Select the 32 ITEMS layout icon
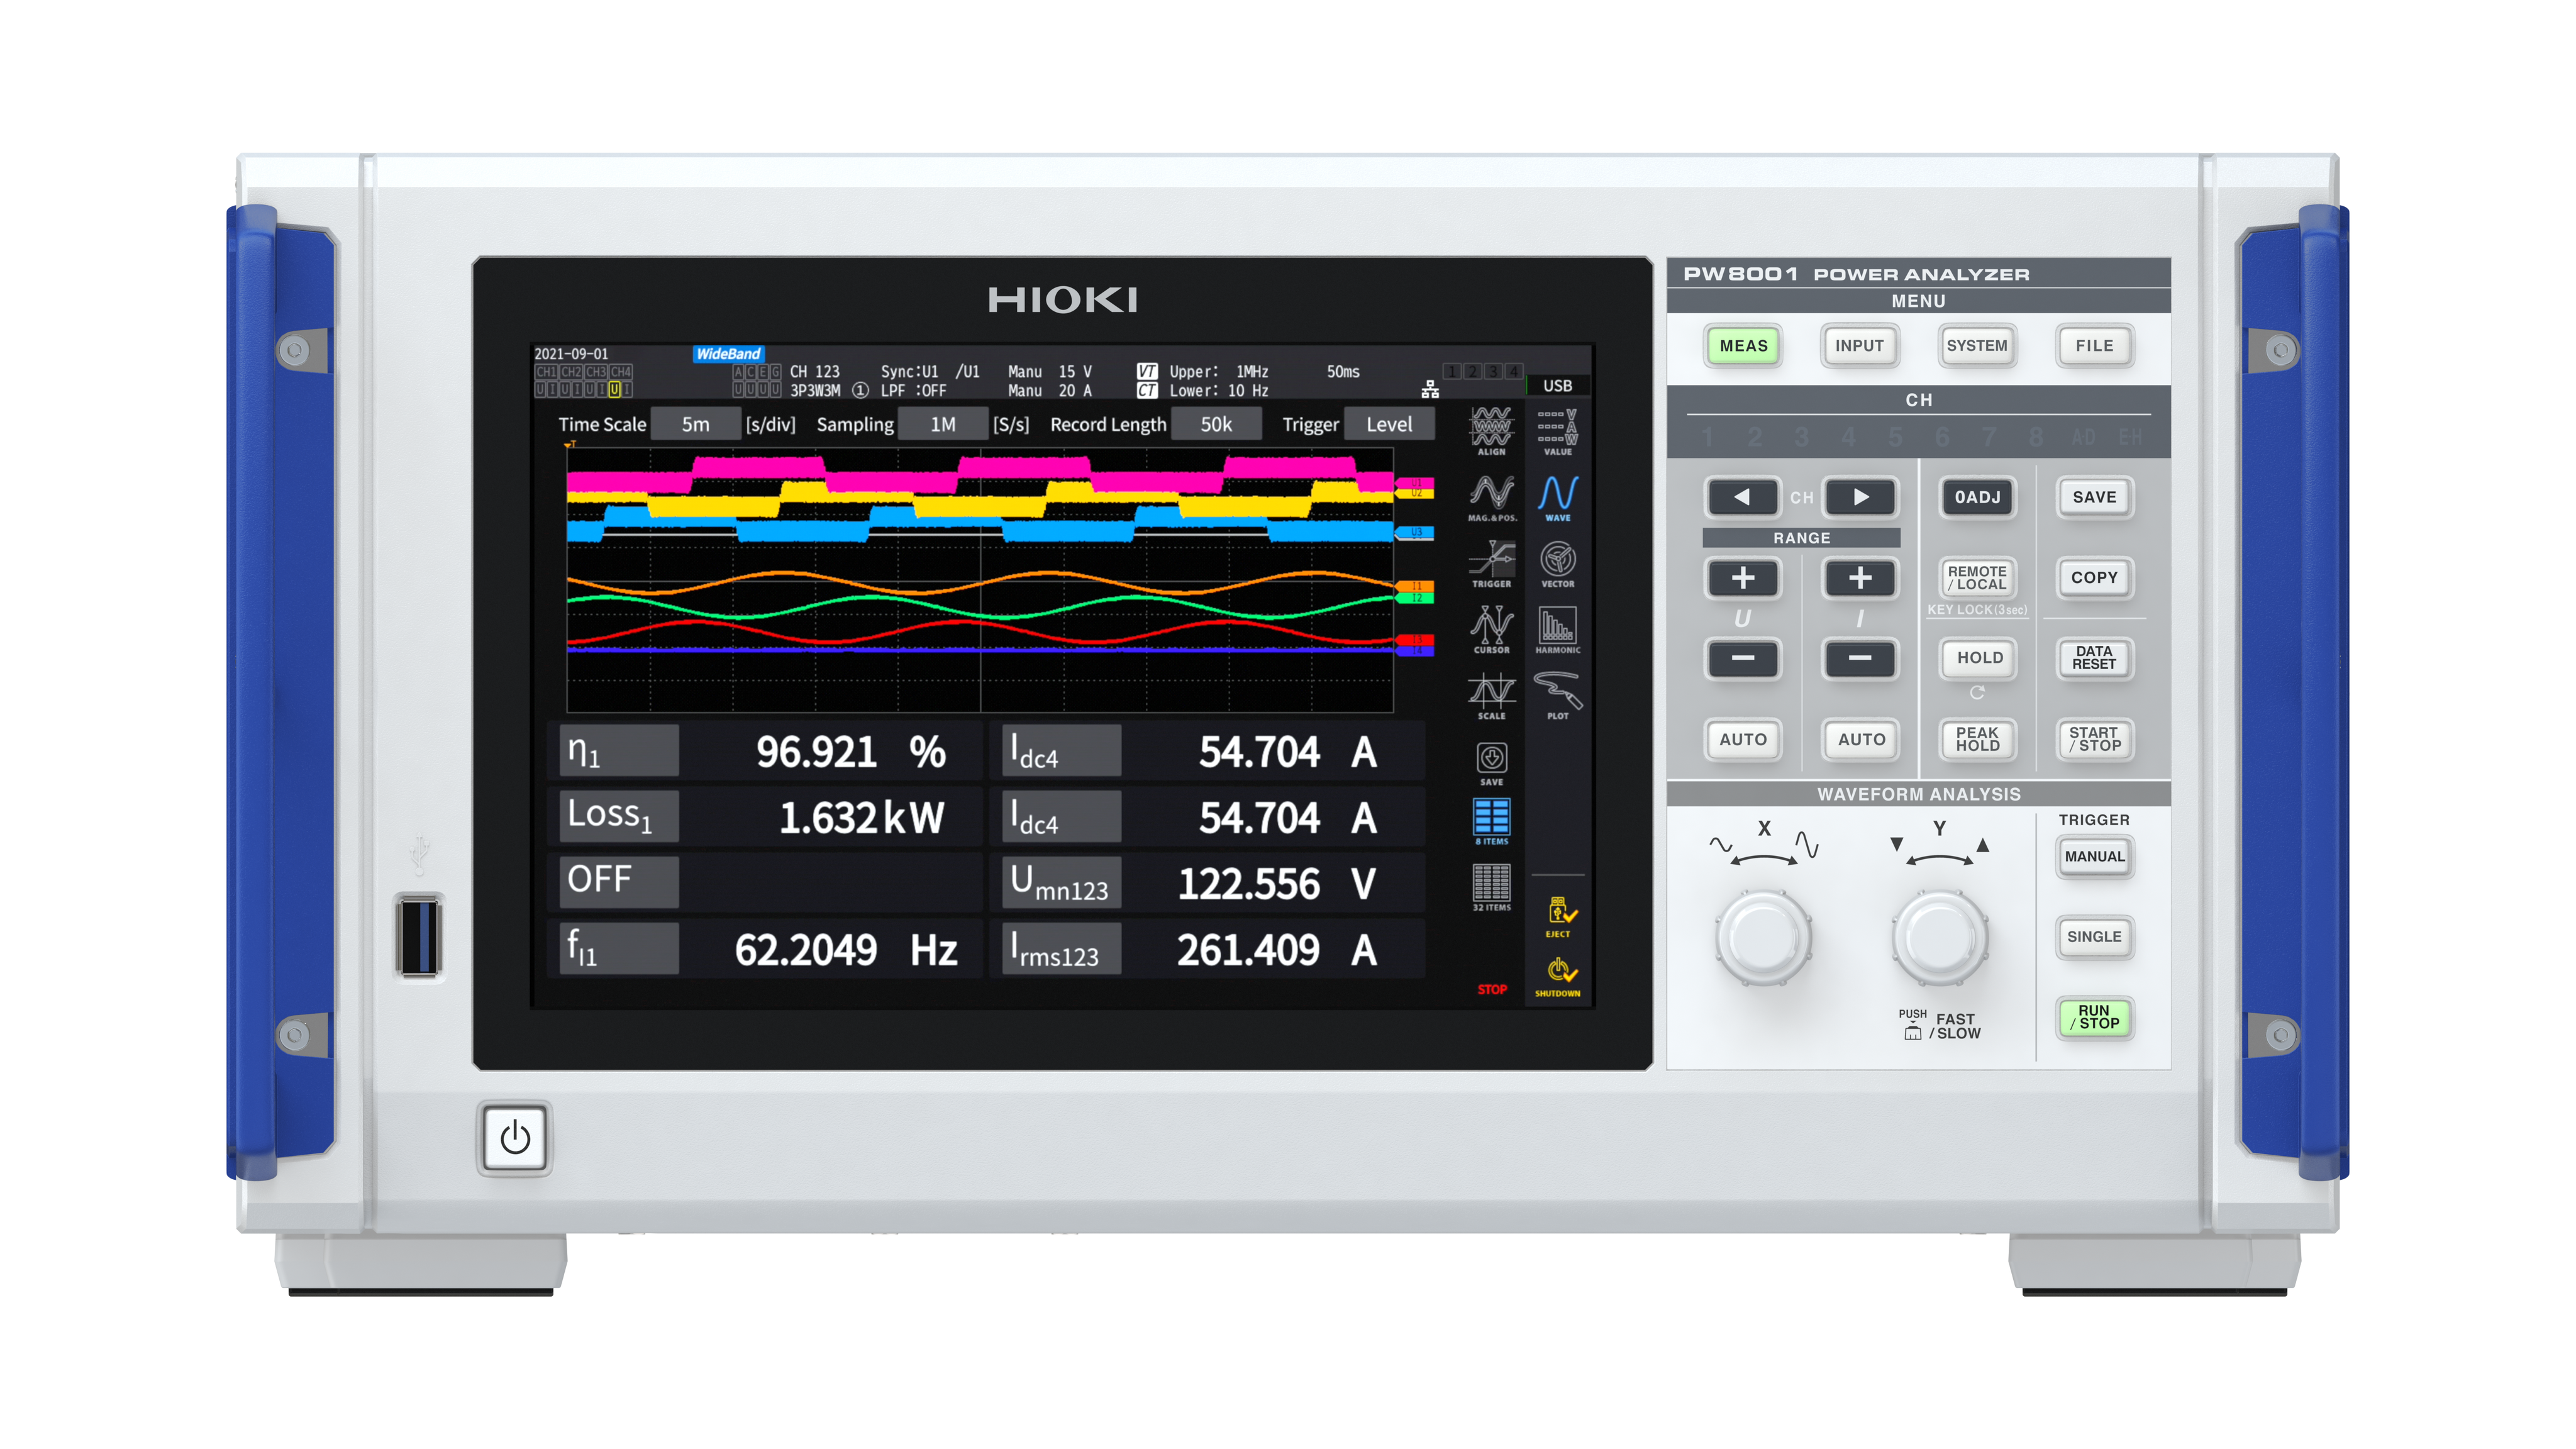 (x=1491, y=887)
